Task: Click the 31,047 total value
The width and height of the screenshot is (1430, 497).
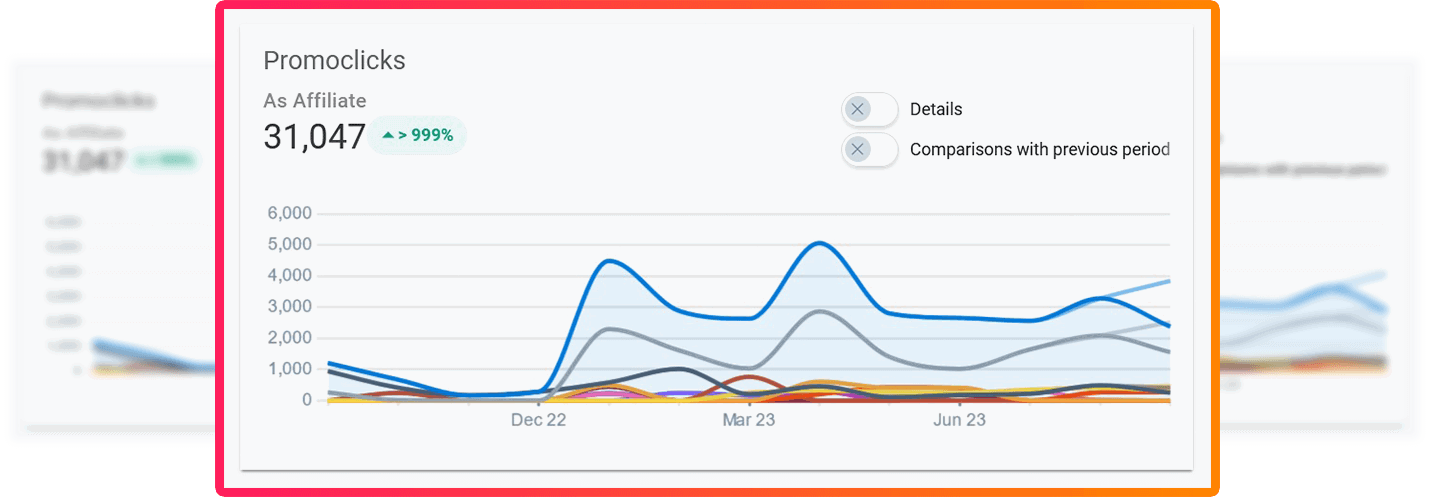Action: coord(314,137)
